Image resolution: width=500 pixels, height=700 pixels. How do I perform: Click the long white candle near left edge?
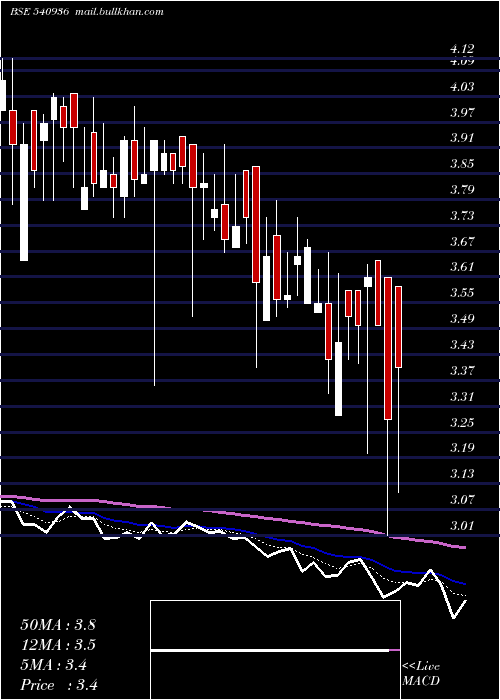[x=24, y=202]
